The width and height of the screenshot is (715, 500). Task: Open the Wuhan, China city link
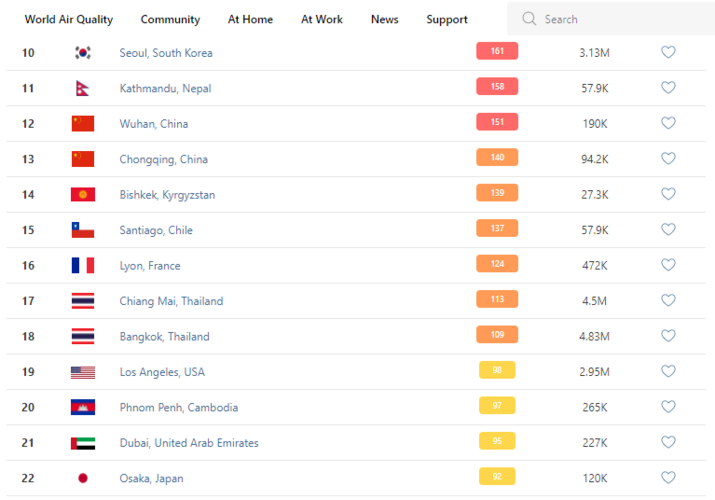click(154, 124)
